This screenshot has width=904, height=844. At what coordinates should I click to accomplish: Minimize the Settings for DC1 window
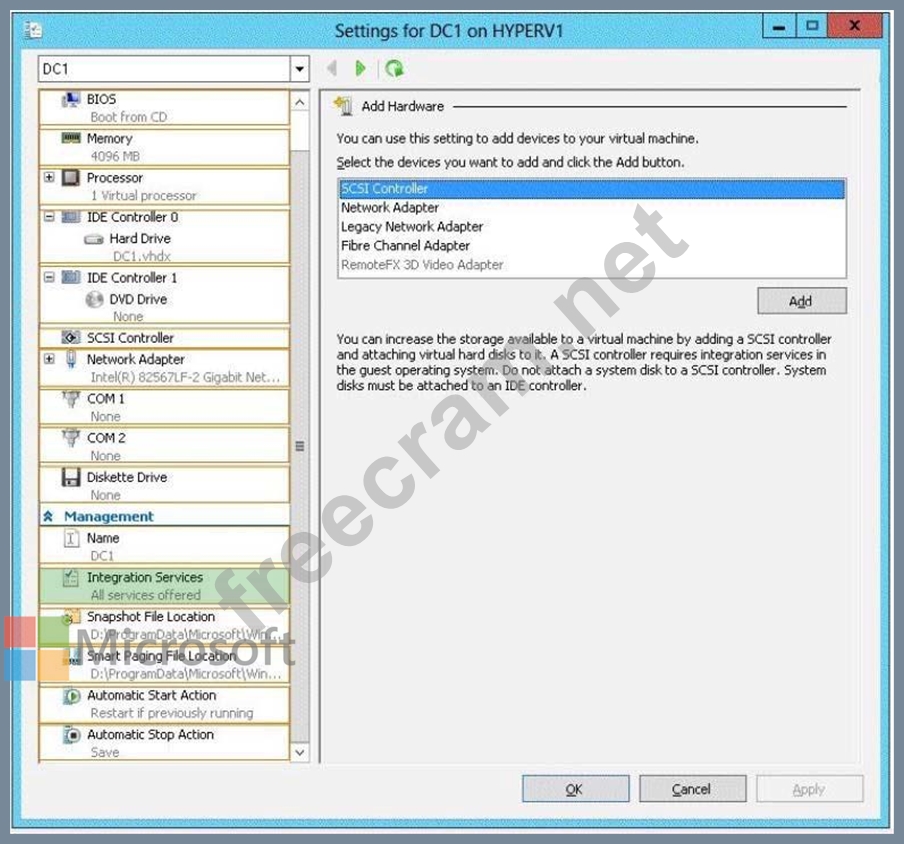coord(779,27)
